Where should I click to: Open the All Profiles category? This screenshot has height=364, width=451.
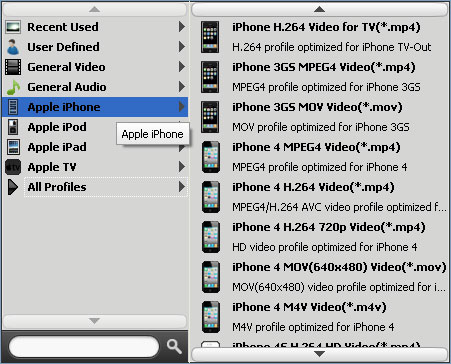[95, 187]
